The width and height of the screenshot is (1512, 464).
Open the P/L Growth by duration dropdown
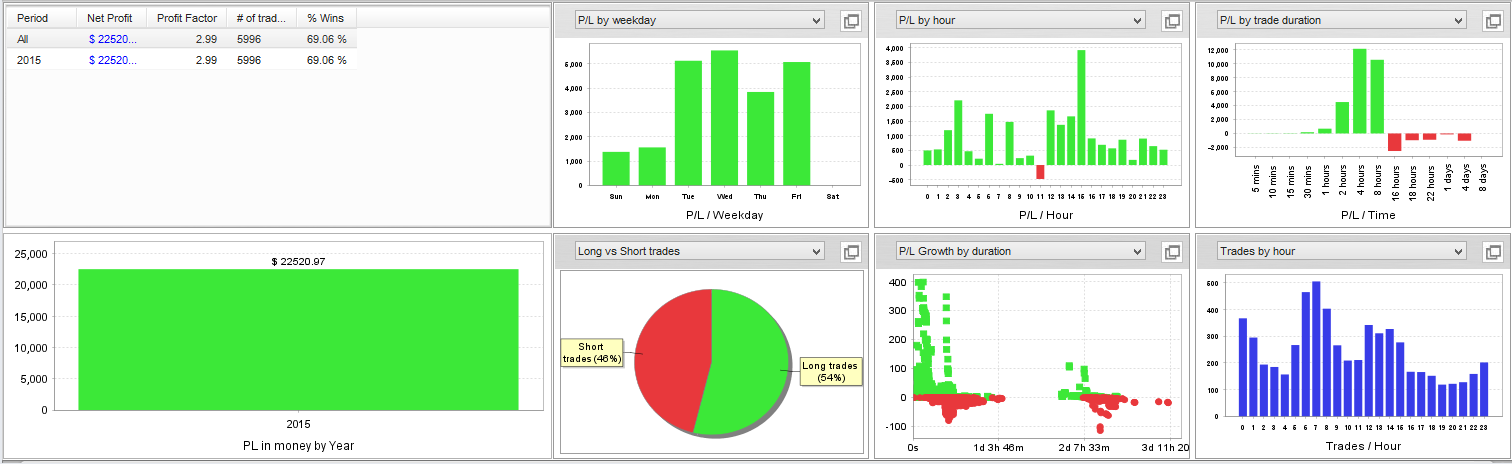click(x=1020, y=251)
